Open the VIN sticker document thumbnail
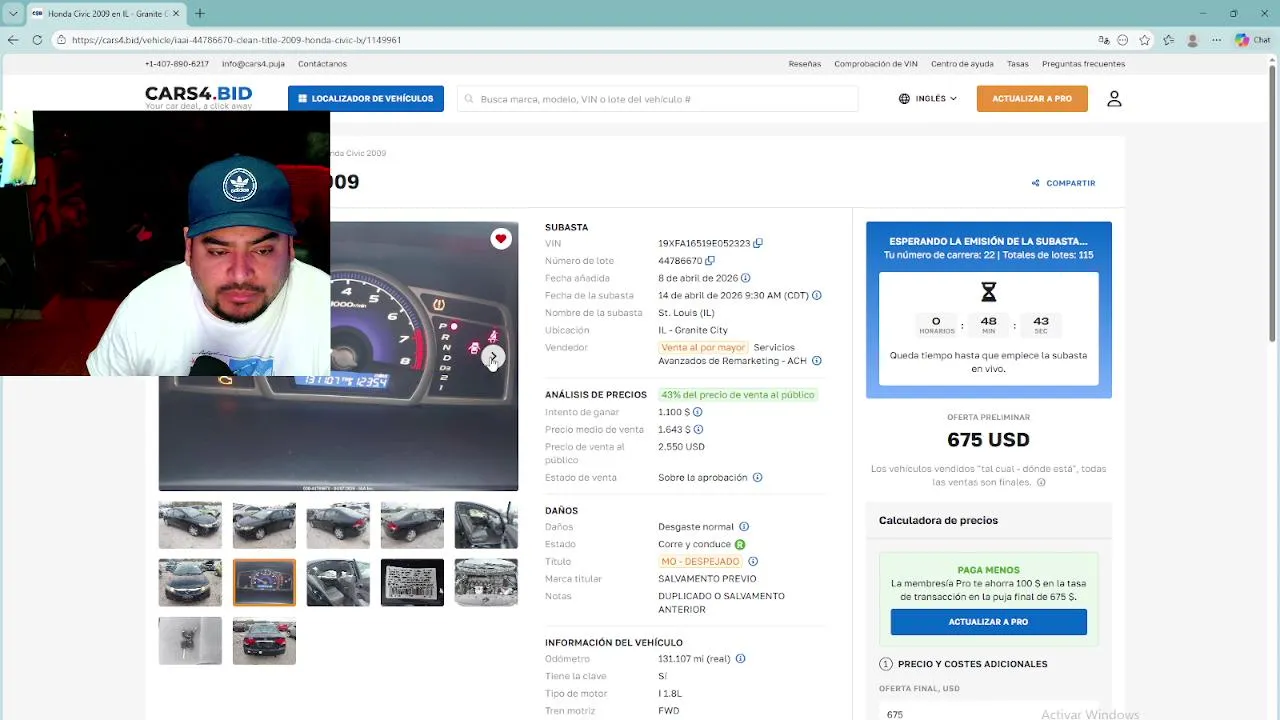The width and height of the screenshot is (1280, 720). (412, 583)
